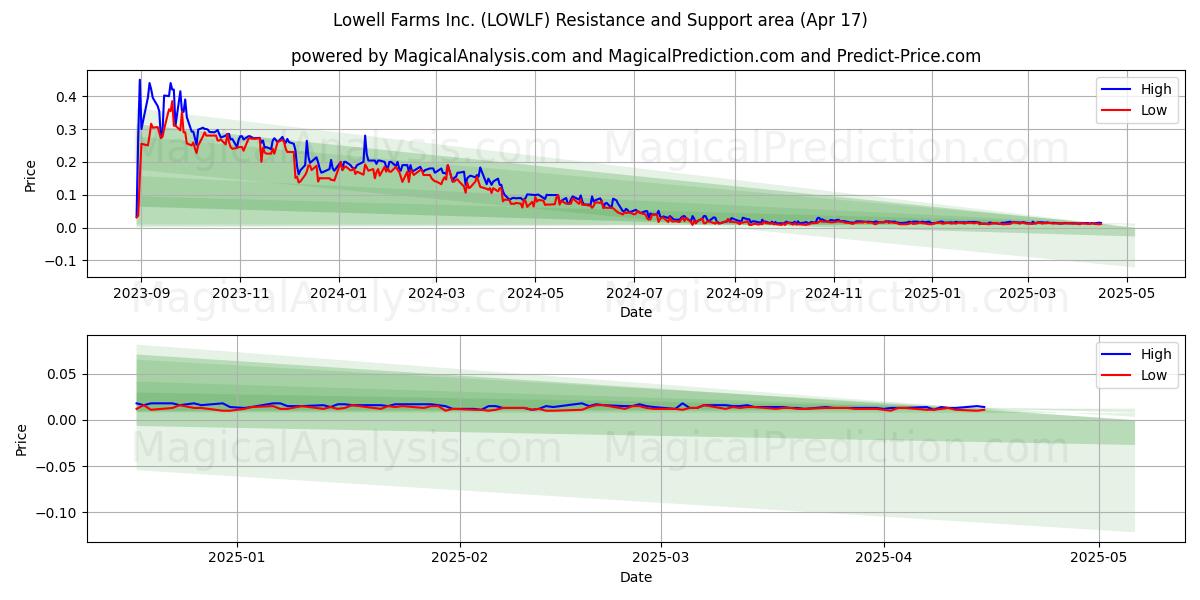Click the '2023-09' x-axis label on the top chart
This screenshot has width=1200, height=600.
(141, 294)
